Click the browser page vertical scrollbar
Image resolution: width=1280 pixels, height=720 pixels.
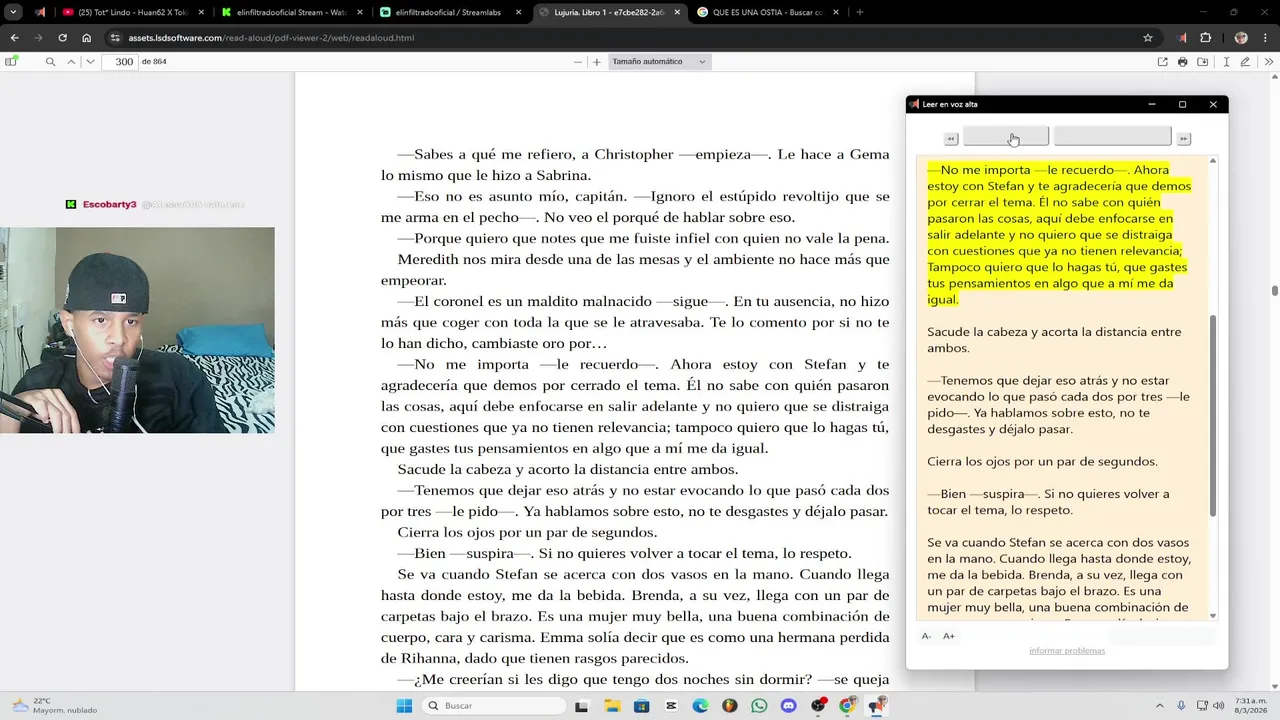[1274, 290]
